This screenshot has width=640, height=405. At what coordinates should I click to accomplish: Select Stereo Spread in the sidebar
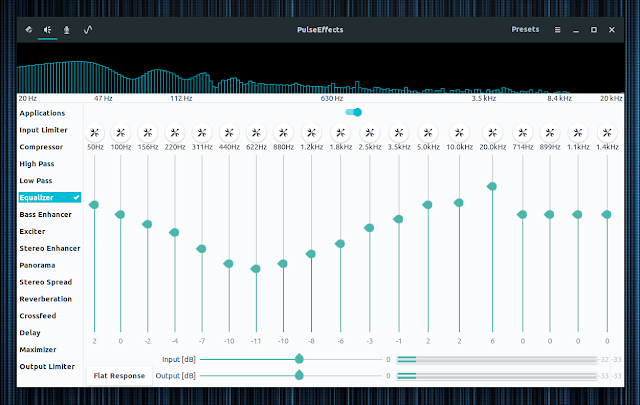pyautogui.click(x=46, y=282)
